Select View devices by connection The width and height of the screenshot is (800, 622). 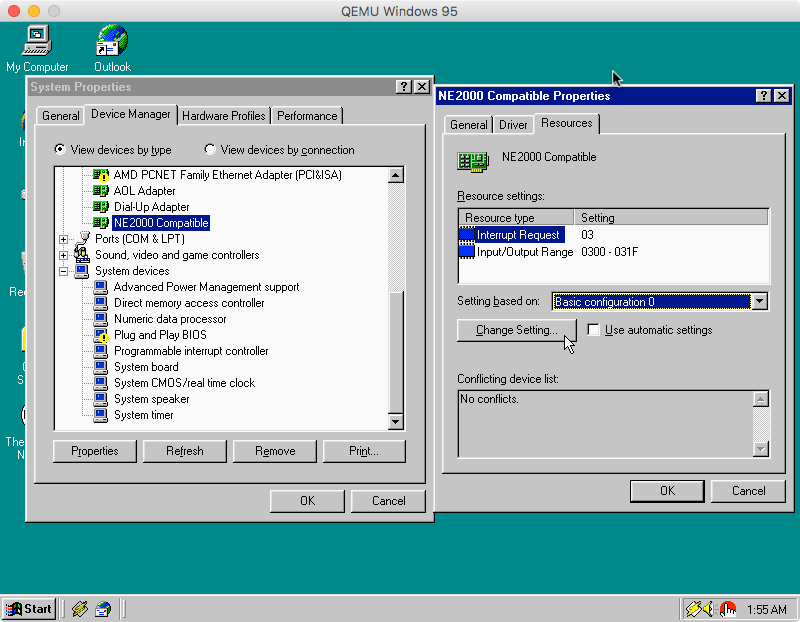(210, 149)
